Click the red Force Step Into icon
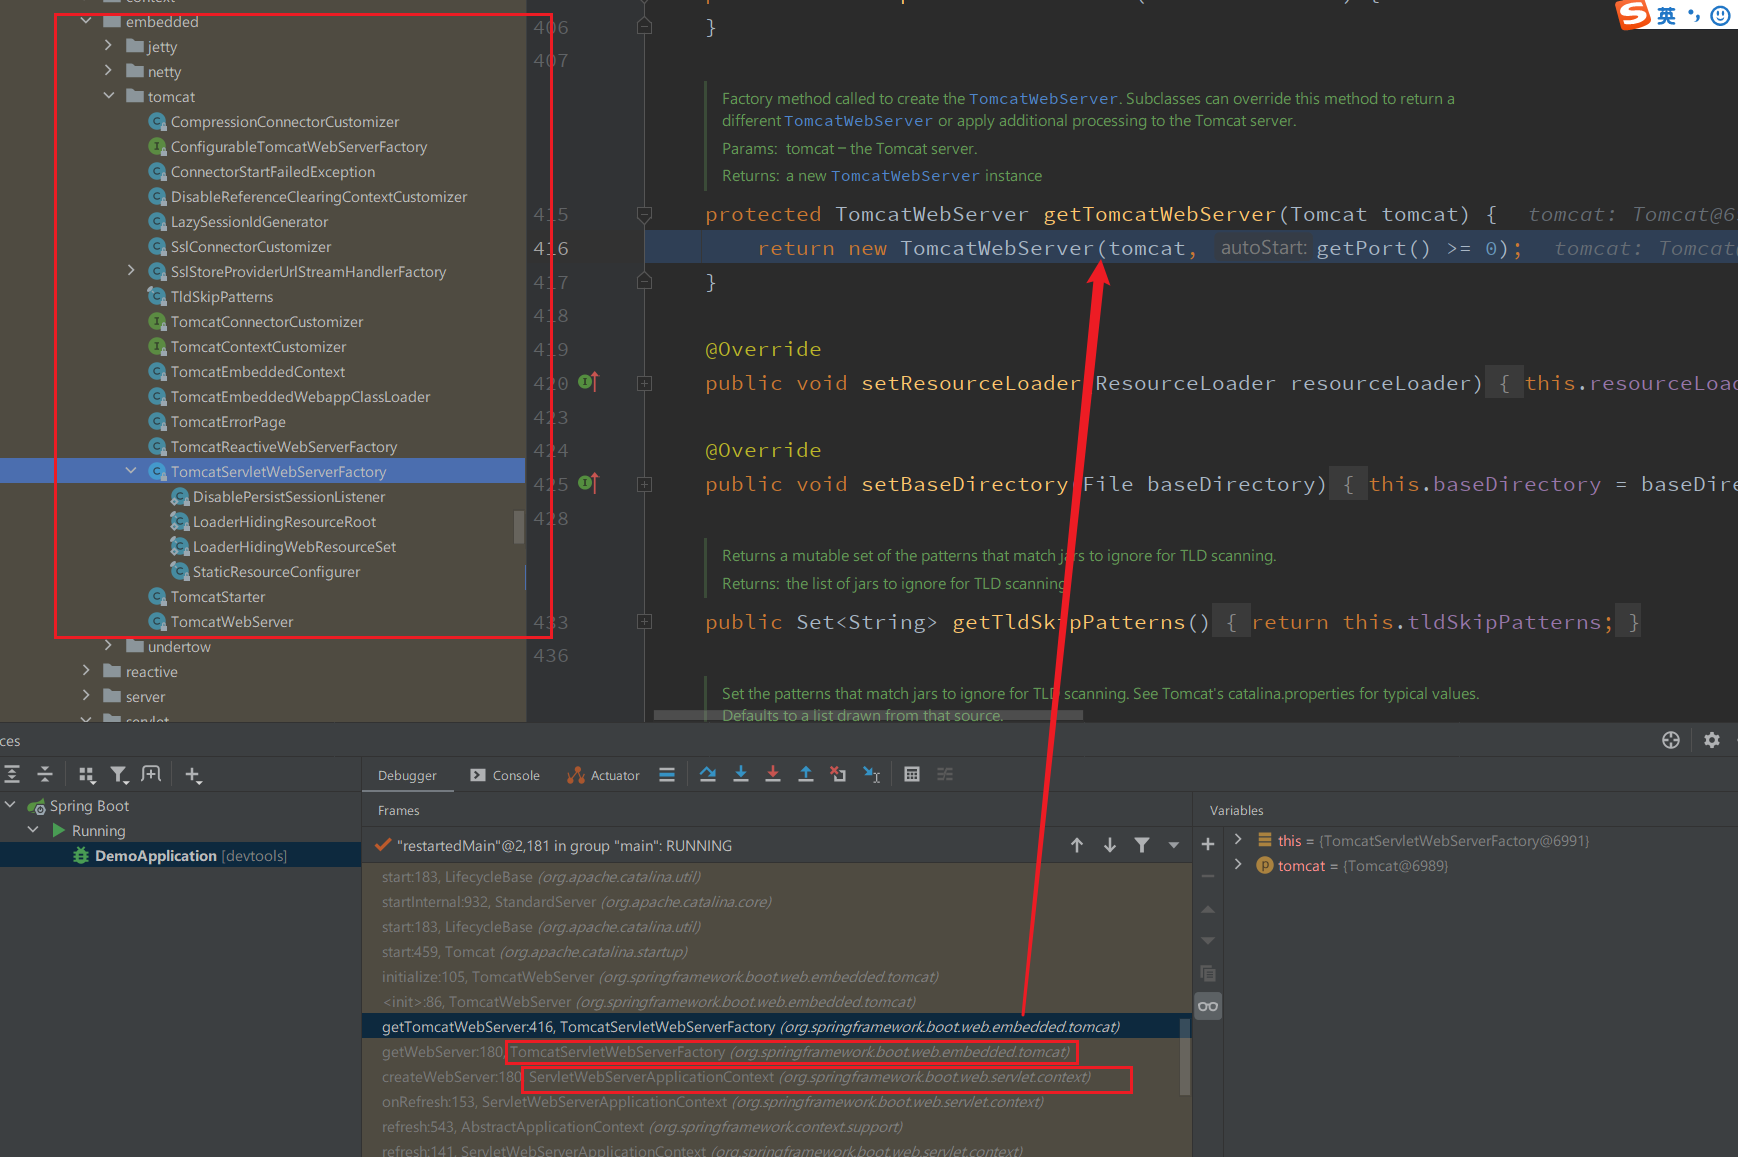1738x1157 pixels. coord(773,774)
